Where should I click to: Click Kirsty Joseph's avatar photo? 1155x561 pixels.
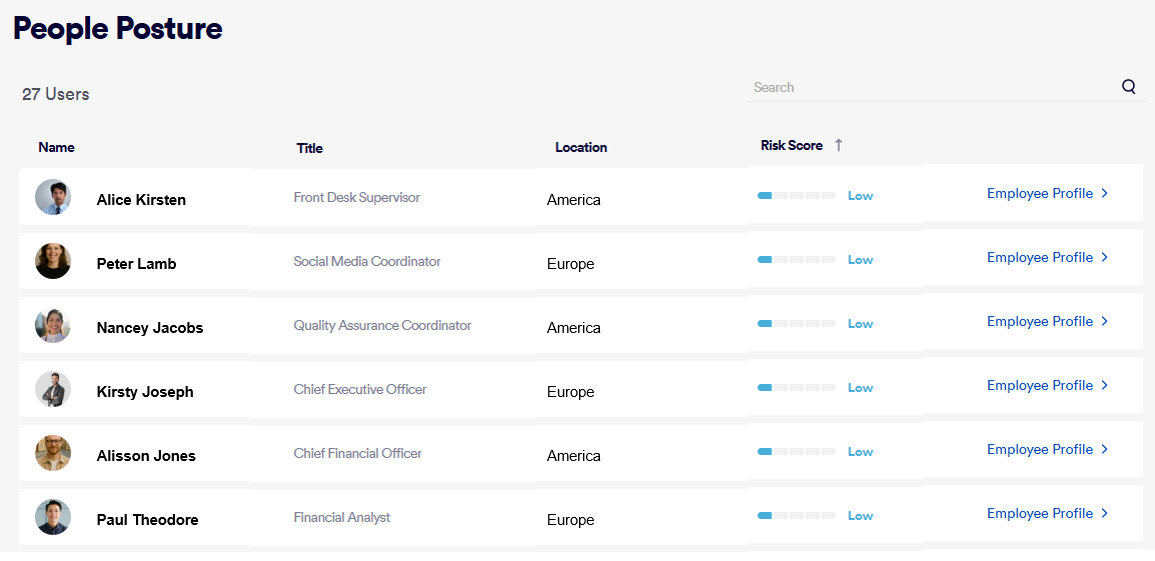click(x=53, y=389)
